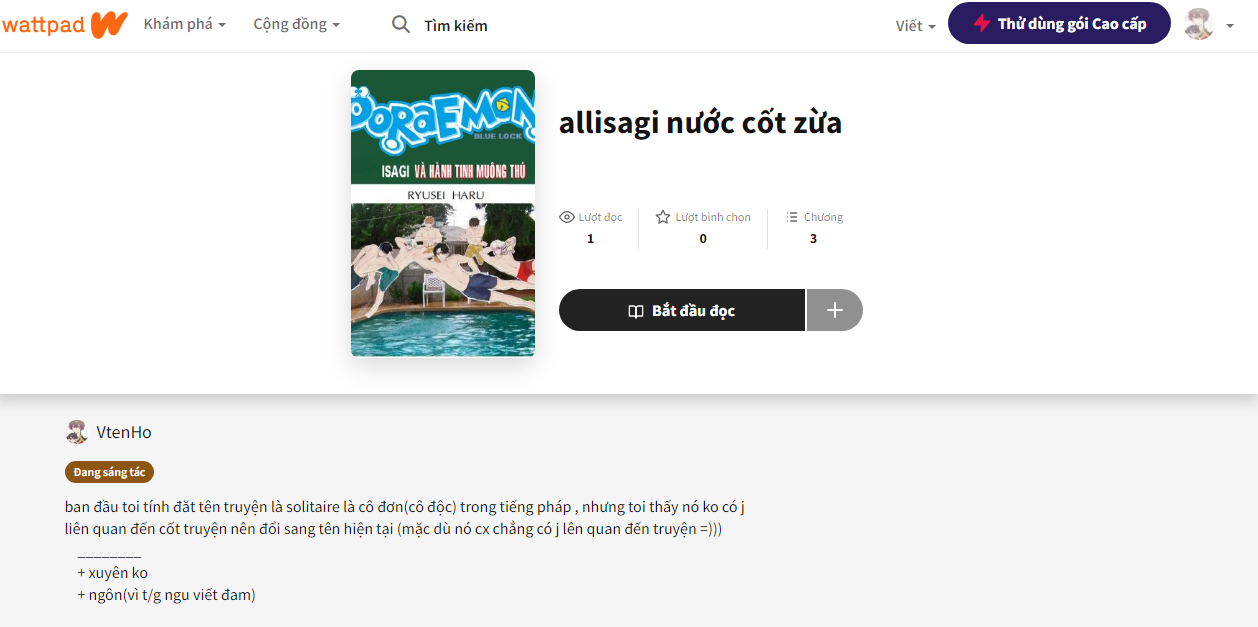The image size is (1258, 627).
Task: Expand the Khám phá dropdown menu
Action: (185, 24)
